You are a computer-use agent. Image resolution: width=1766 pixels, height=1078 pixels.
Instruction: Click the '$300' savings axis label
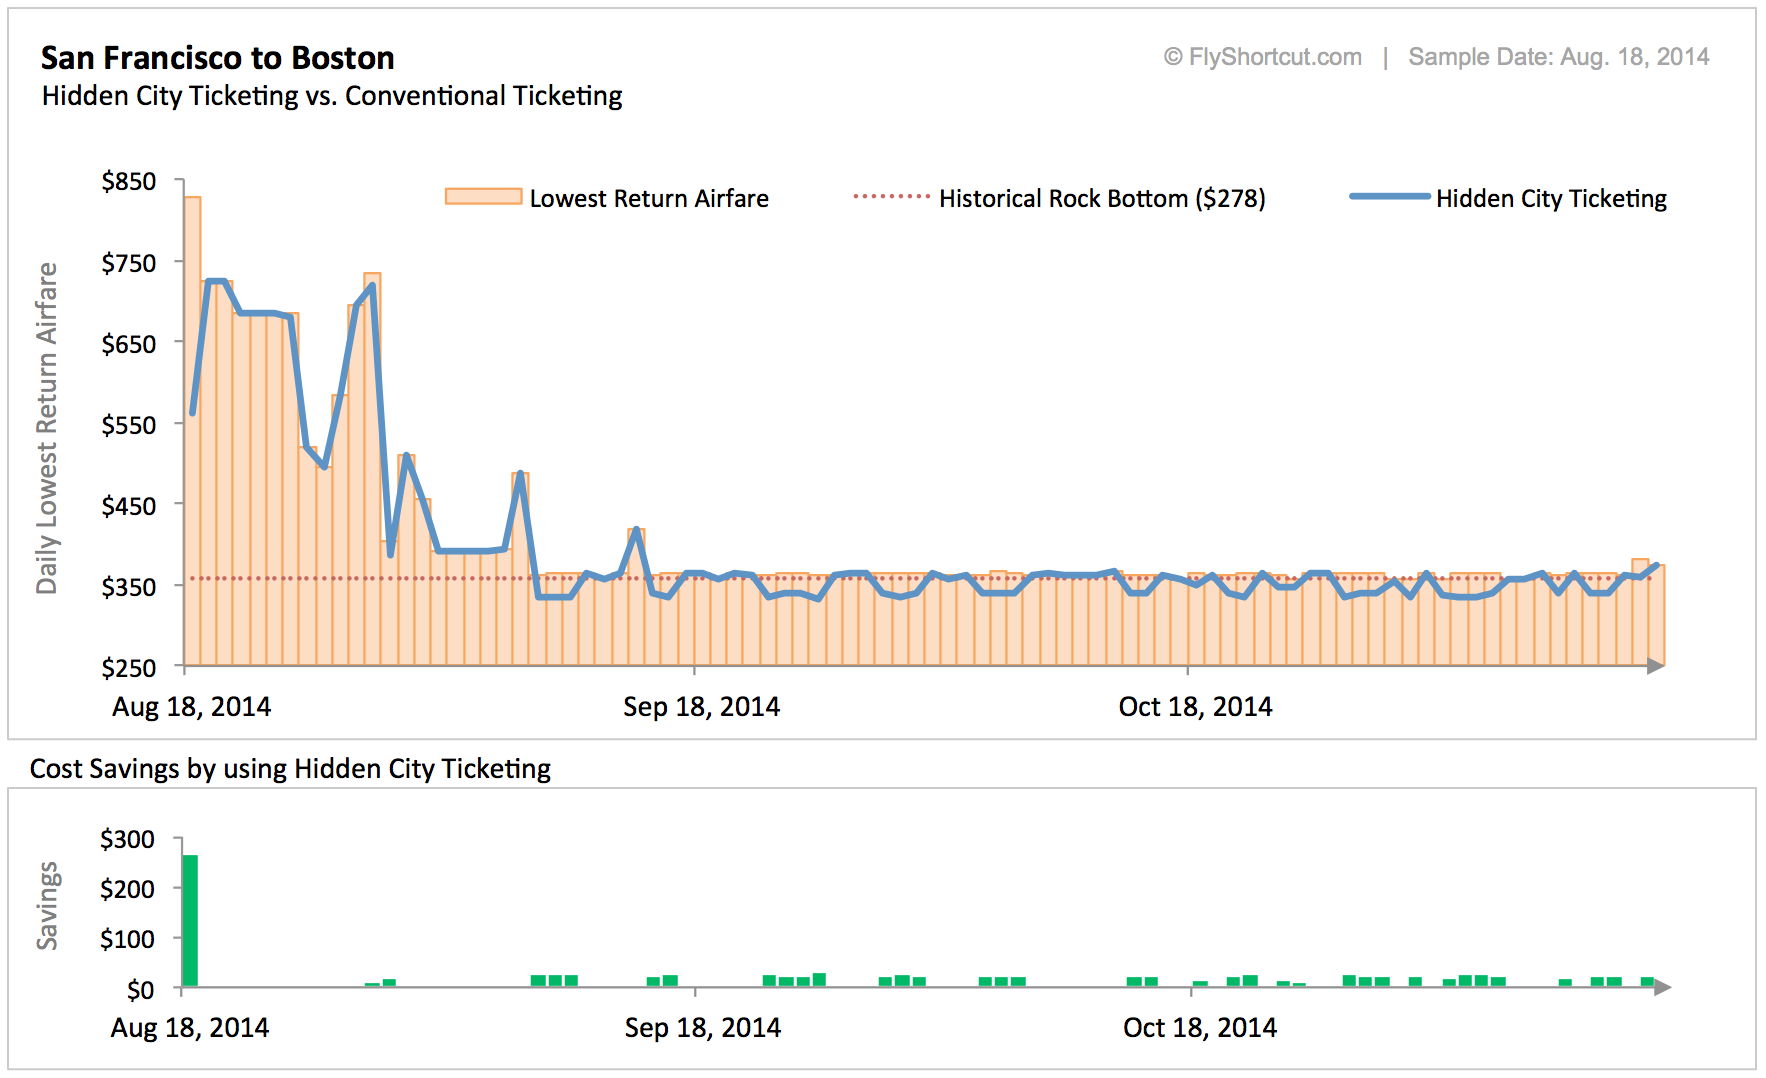pos(127,839)
